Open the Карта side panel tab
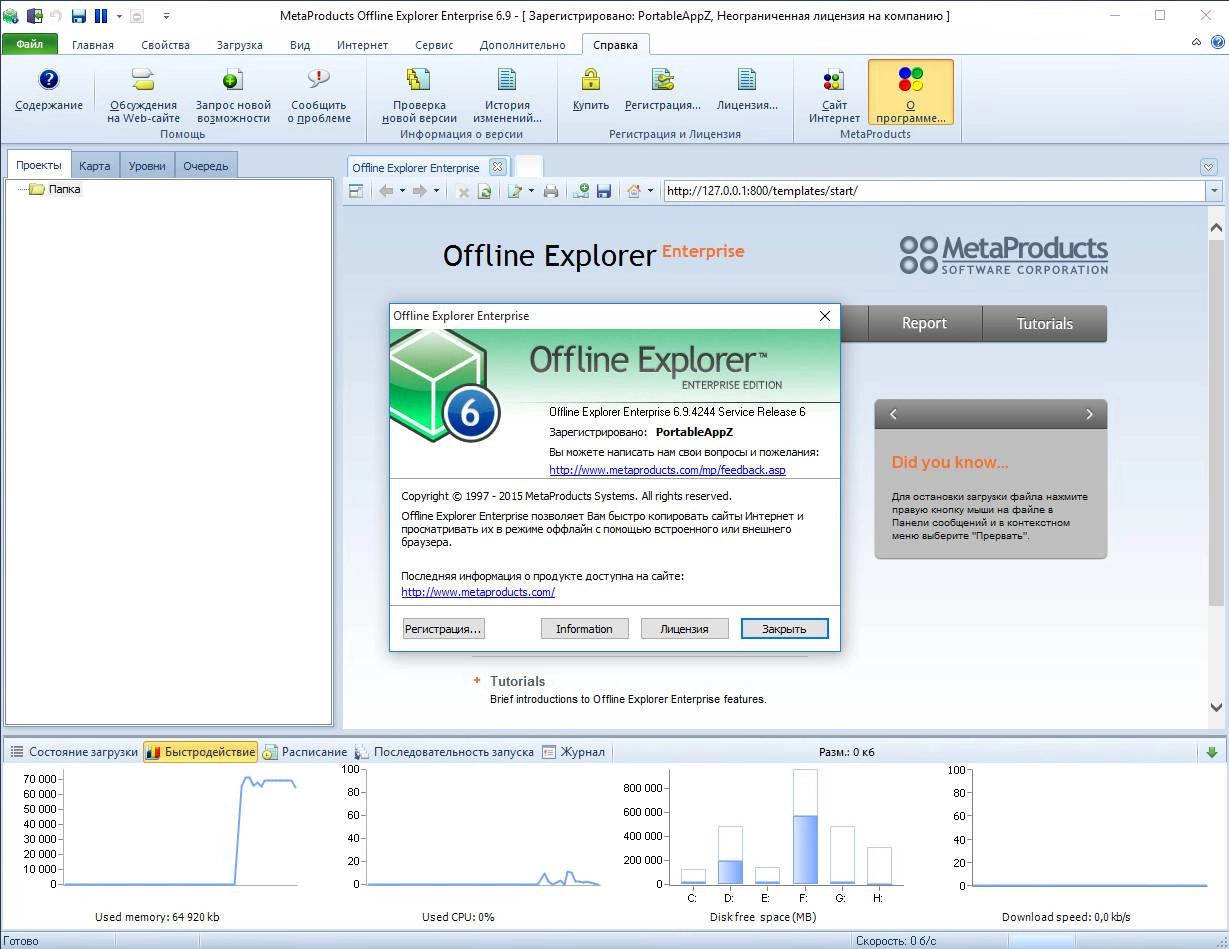The image size is (1229, 949). click(95, 165)
